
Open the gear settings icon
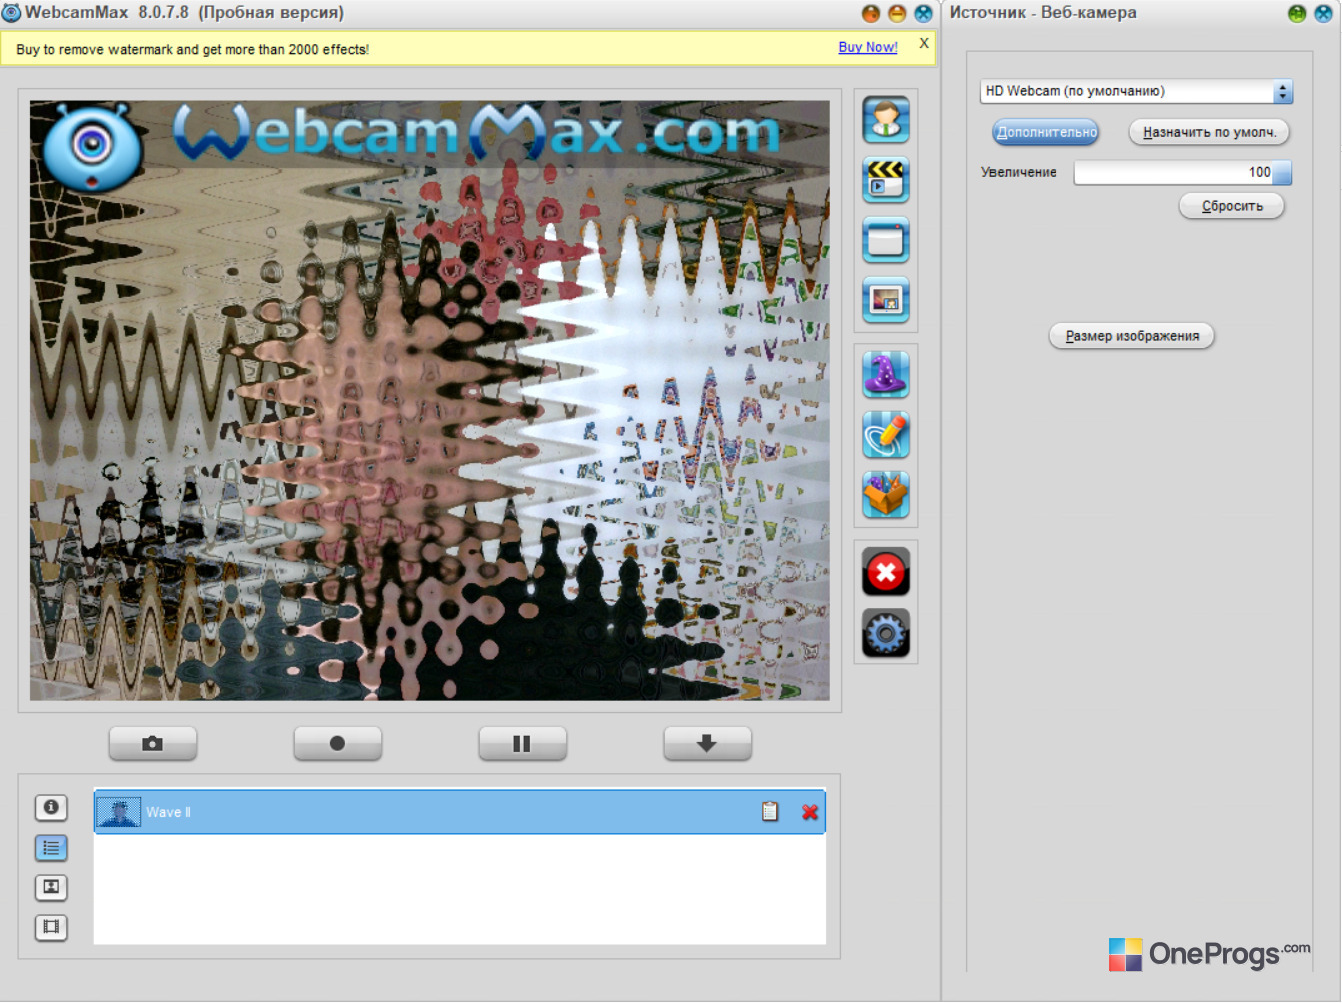886,633
